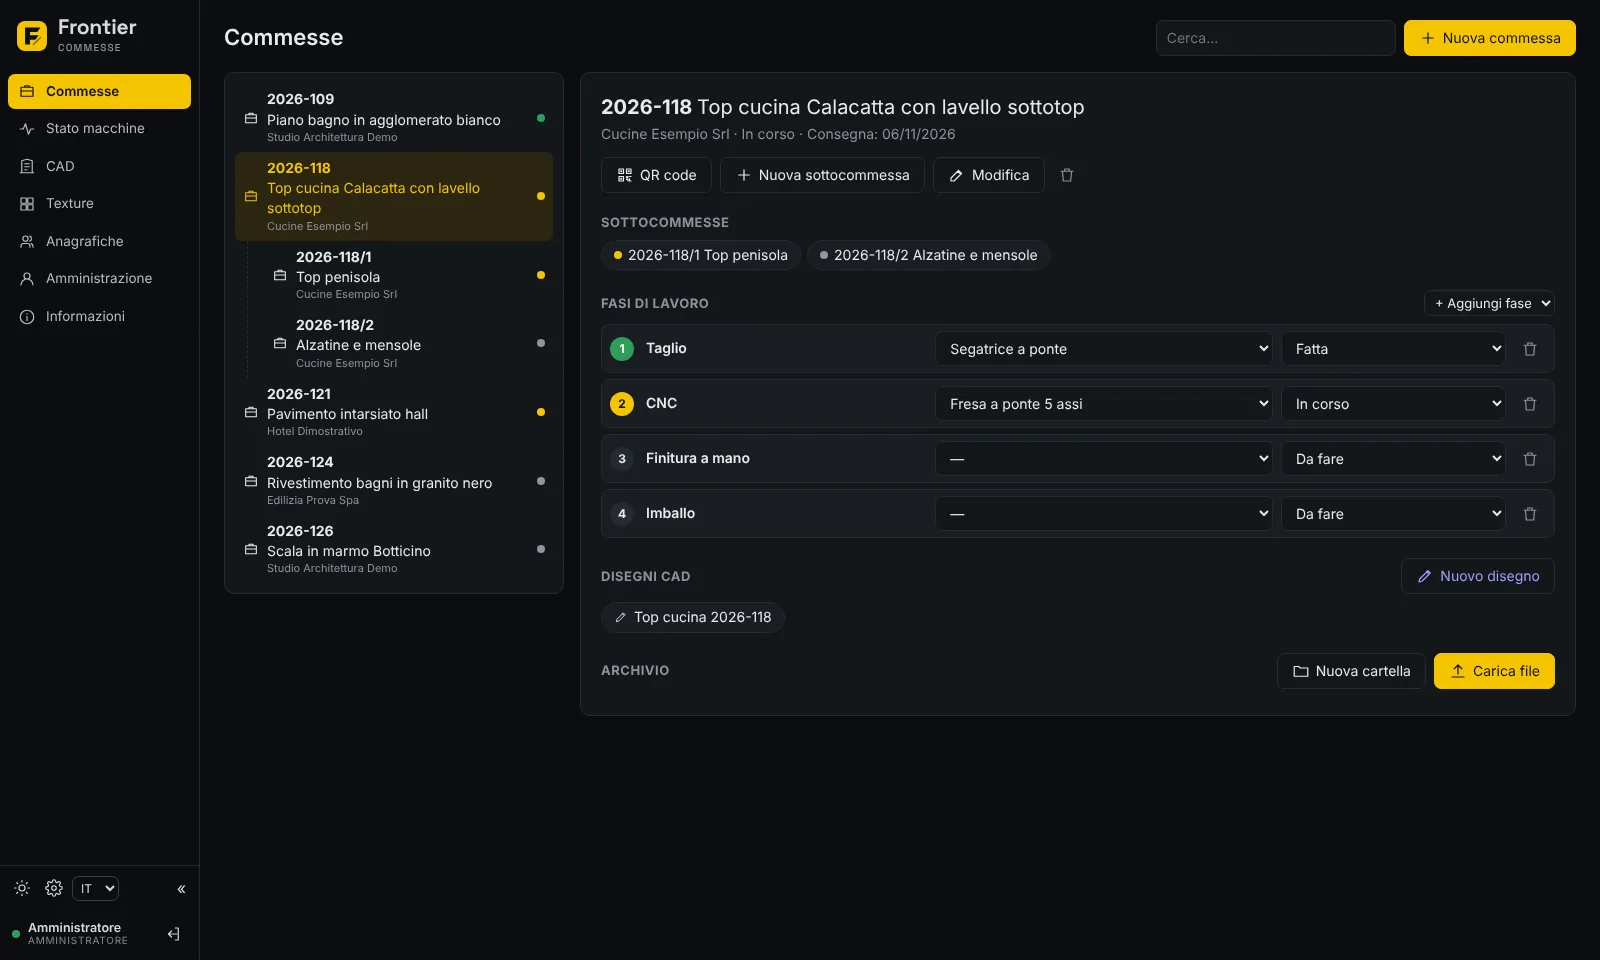
Task: Open language dropdown IT
Action: coord(96,888)
